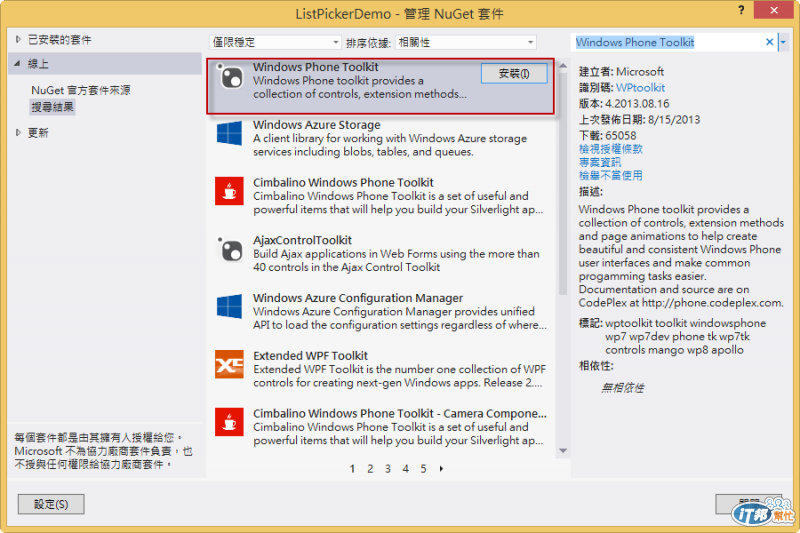This screenshot has width=800, height=533.
Task: Close the NuGet package manager dialog
Action: point(773,10)
